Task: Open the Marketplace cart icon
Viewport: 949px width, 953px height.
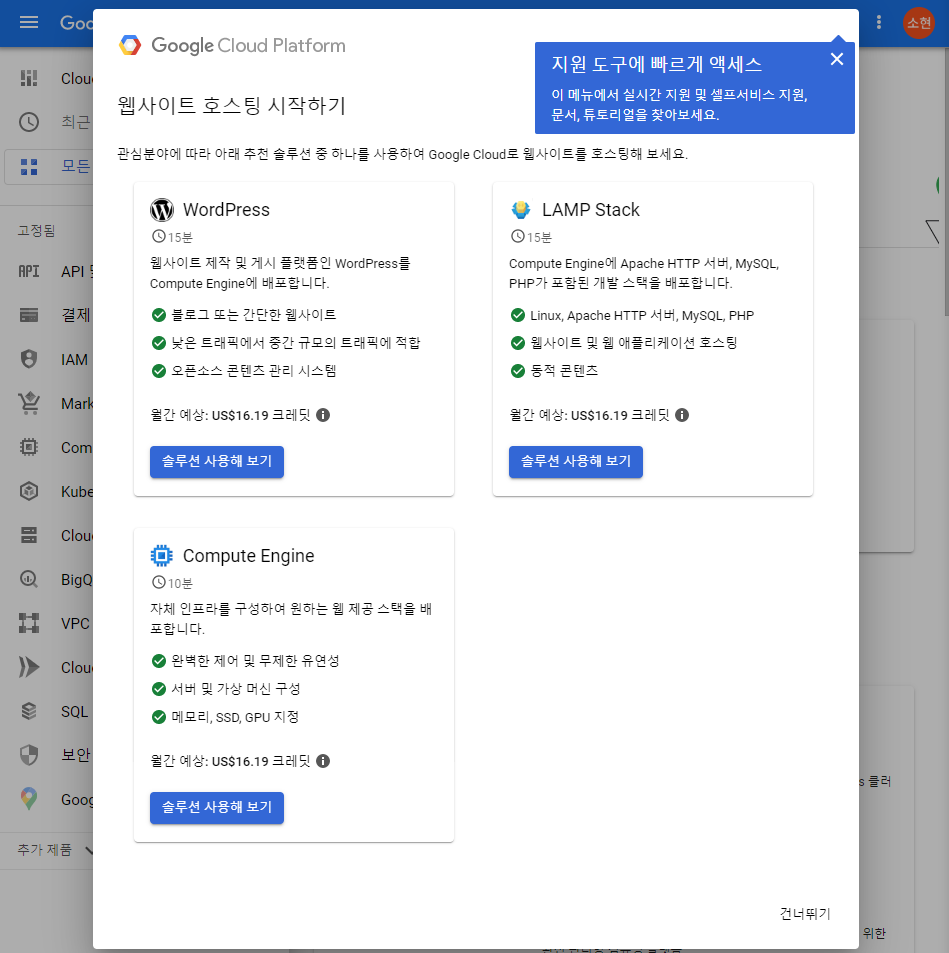Action: [x=29, y=403]
